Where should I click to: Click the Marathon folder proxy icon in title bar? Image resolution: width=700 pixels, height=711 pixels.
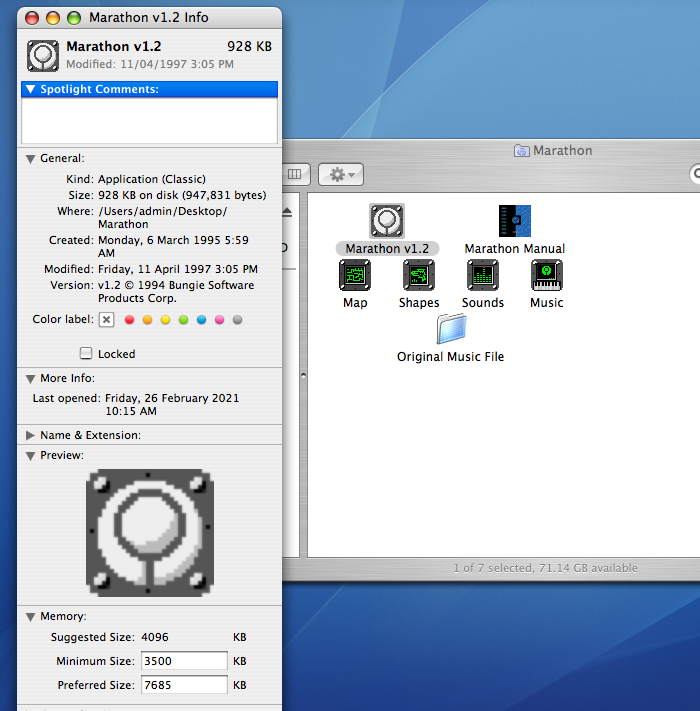tap(521, 151)
